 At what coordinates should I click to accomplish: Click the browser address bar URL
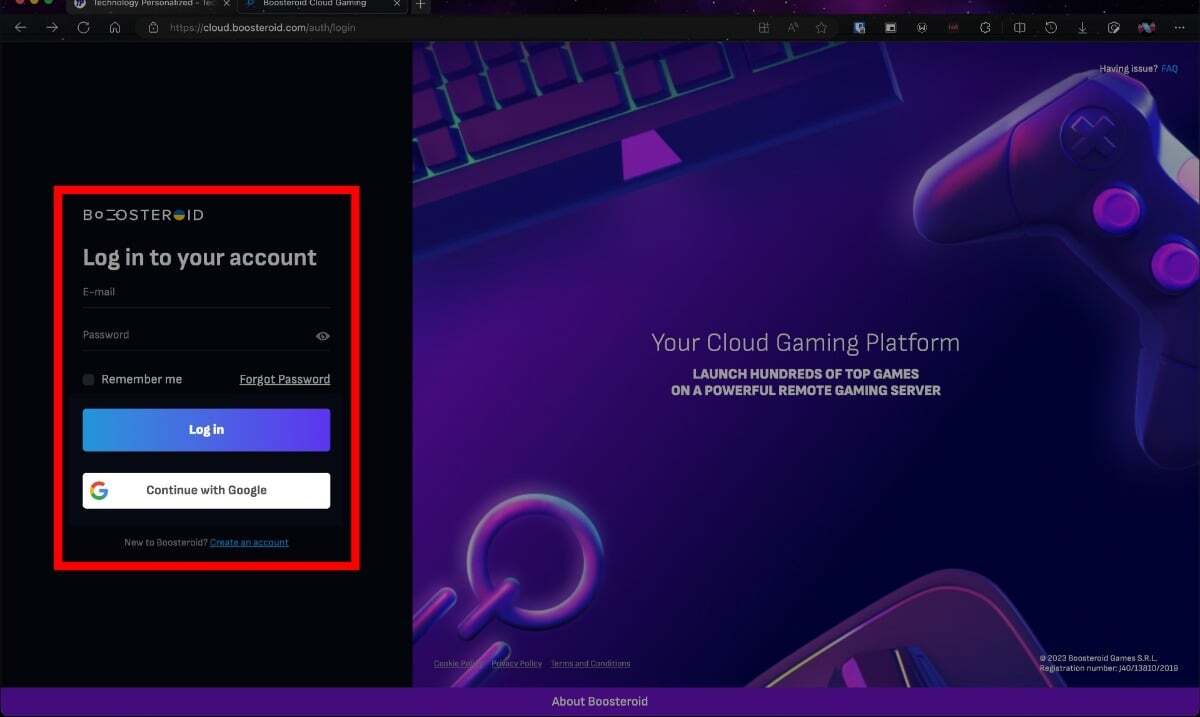[x=262, y=28]
